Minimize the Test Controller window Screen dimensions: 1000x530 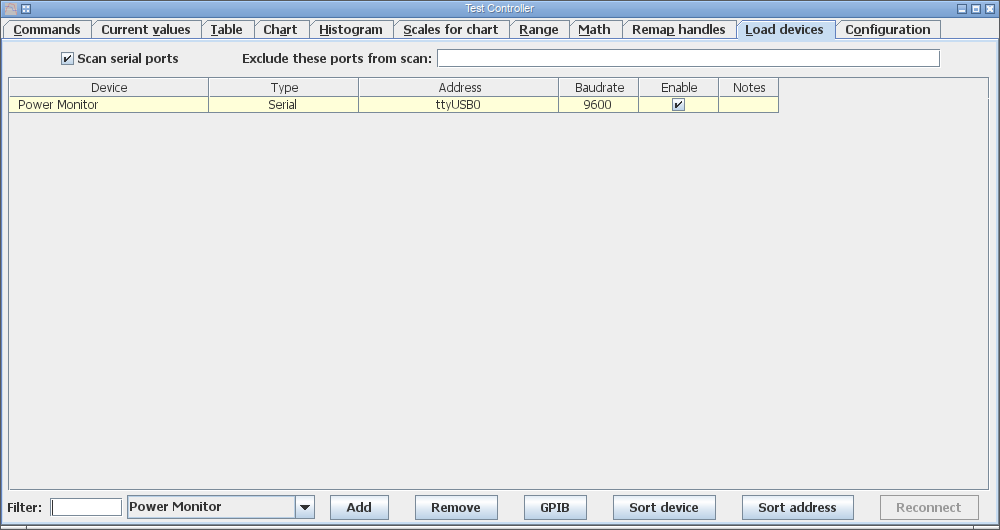962,9
